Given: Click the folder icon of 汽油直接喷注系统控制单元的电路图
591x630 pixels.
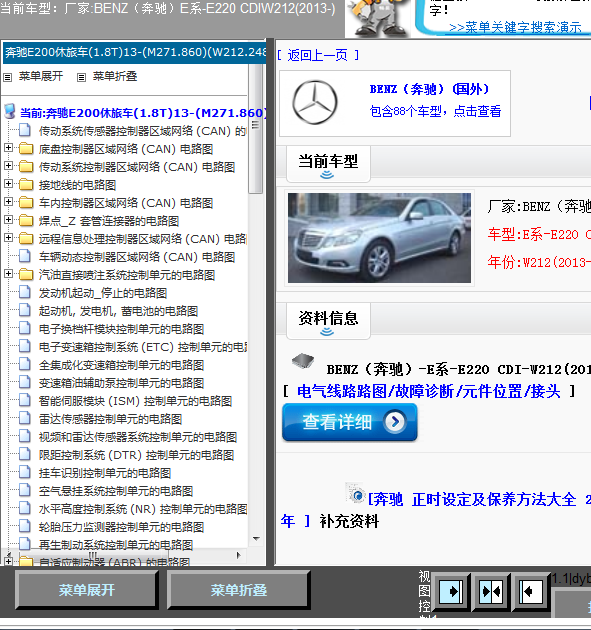Looking at the screenshot, I should [x=26, y=274].
